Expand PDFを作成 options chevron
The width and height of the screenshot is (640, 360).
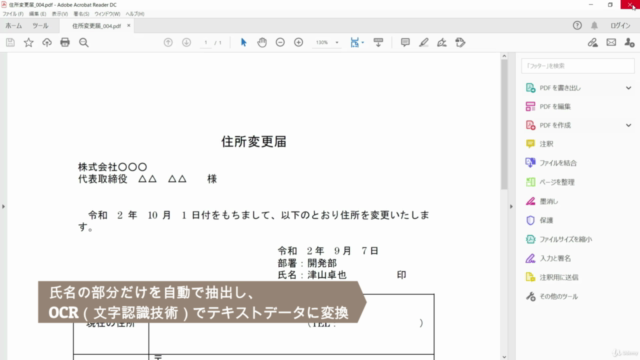[629, 125]
